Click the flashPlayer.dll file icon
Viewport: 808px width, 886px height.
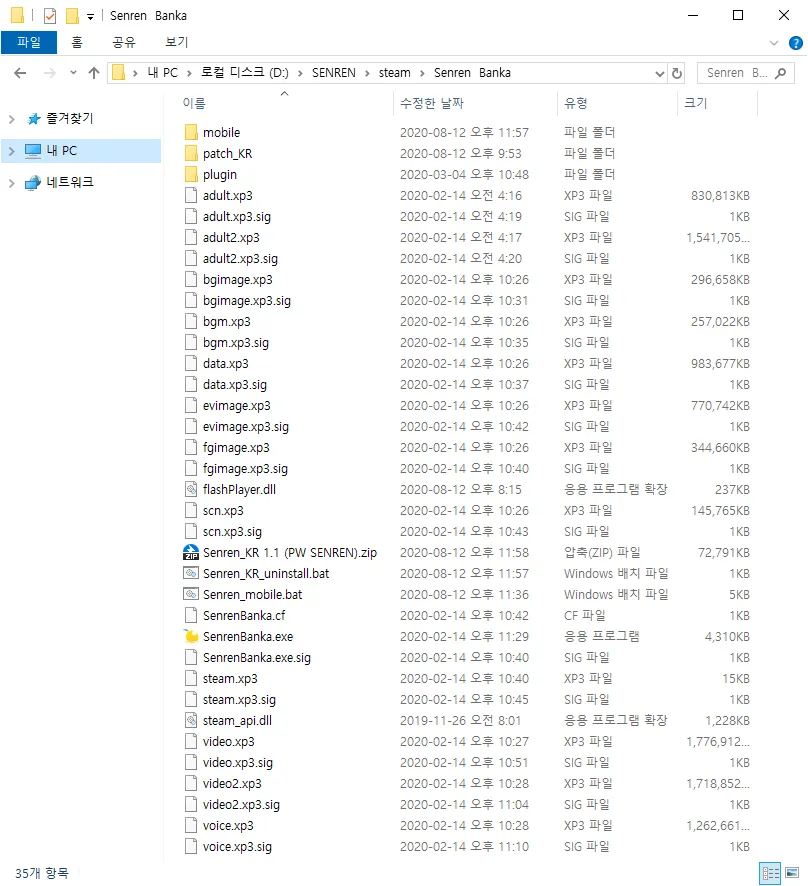tap(192, 489)
